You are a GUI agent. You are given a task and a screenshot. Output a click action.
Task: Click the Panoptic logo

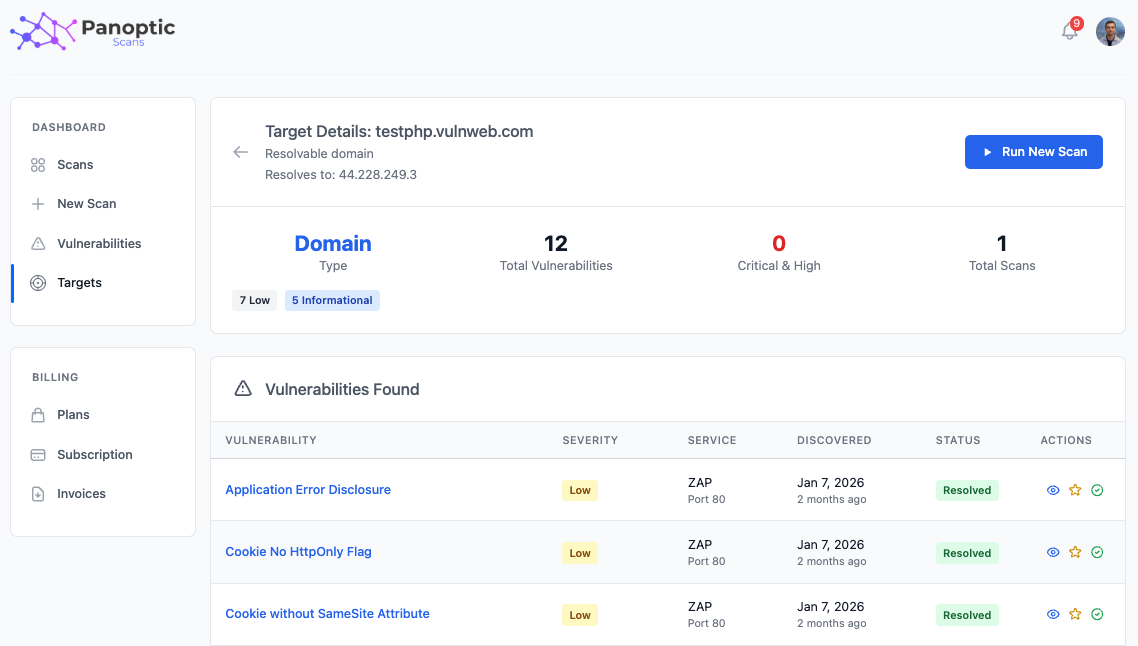[x=90, y=31]
